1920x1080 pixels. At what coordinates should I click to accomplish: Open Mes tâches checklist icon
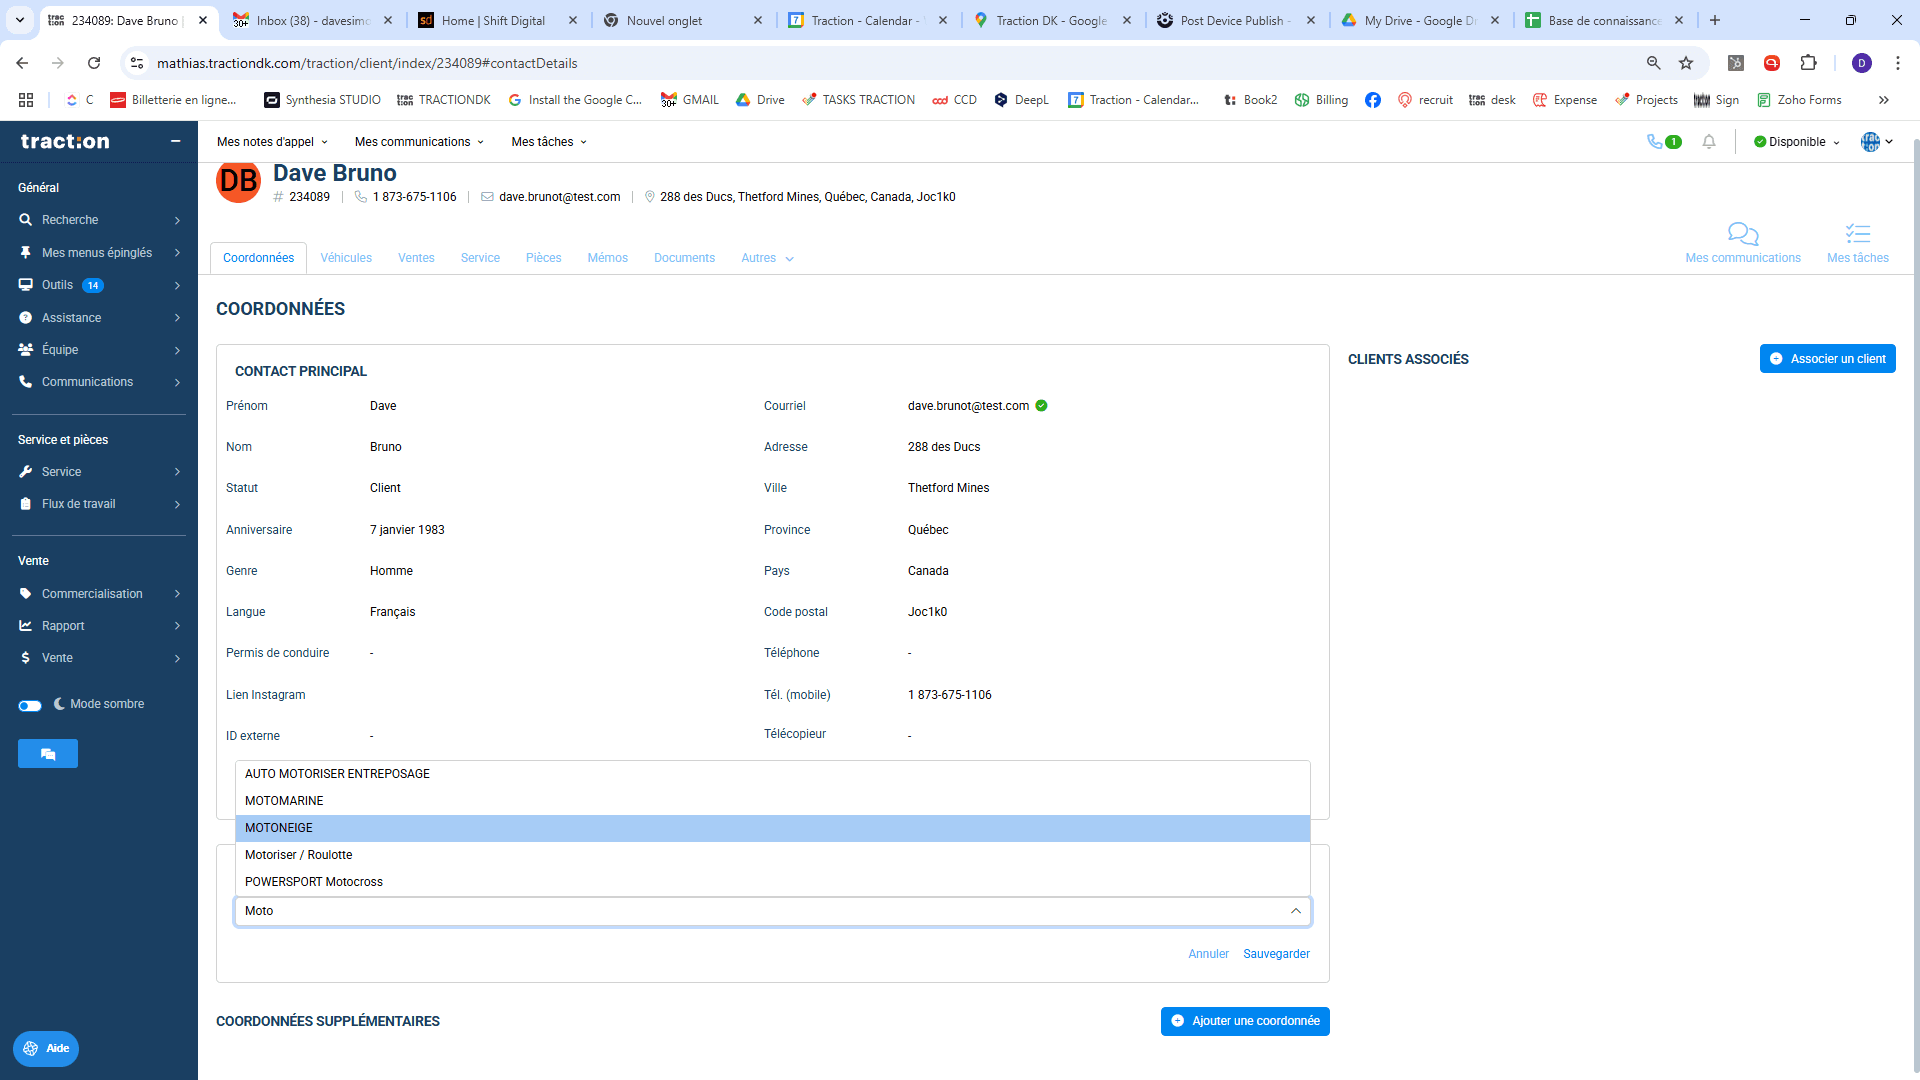tap(1858, 234)
